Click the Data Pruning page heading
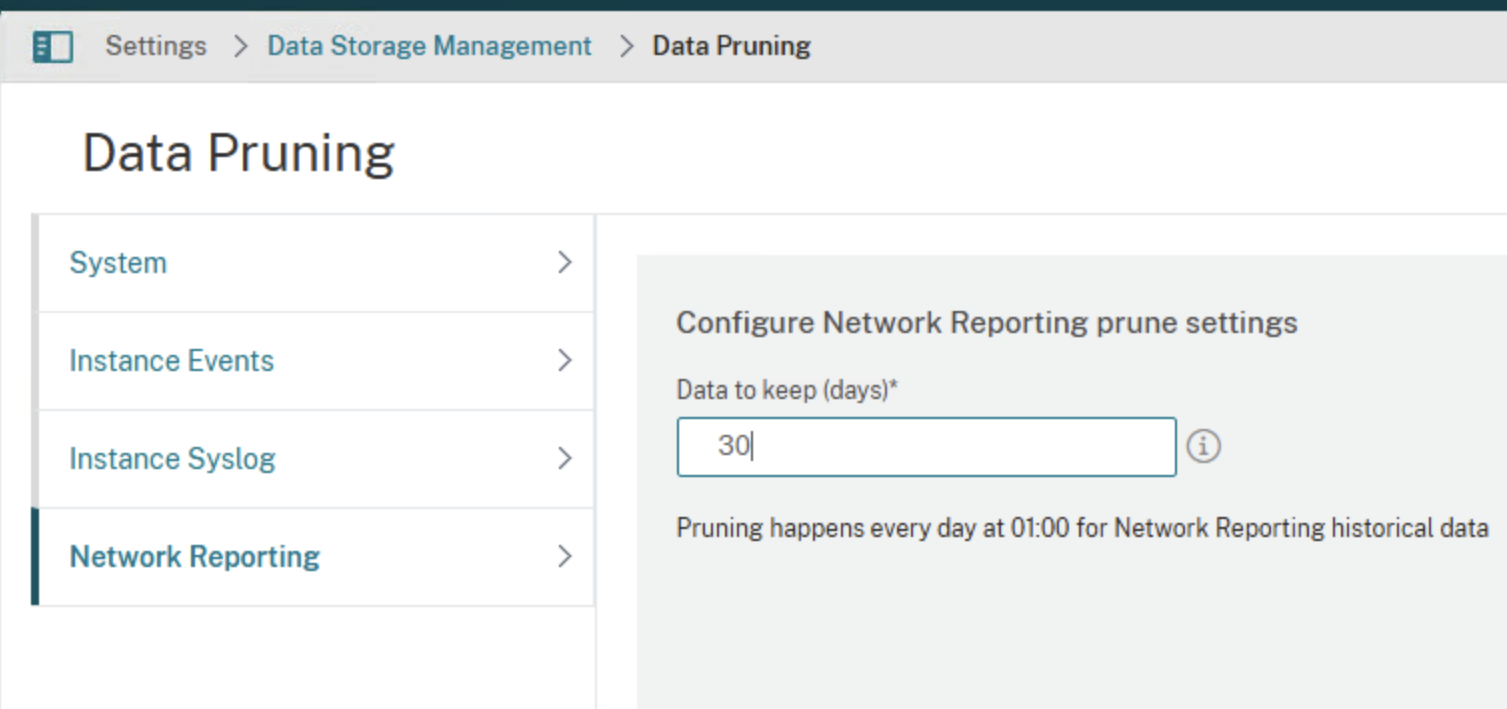1507x709 pixels. [238, 153]
